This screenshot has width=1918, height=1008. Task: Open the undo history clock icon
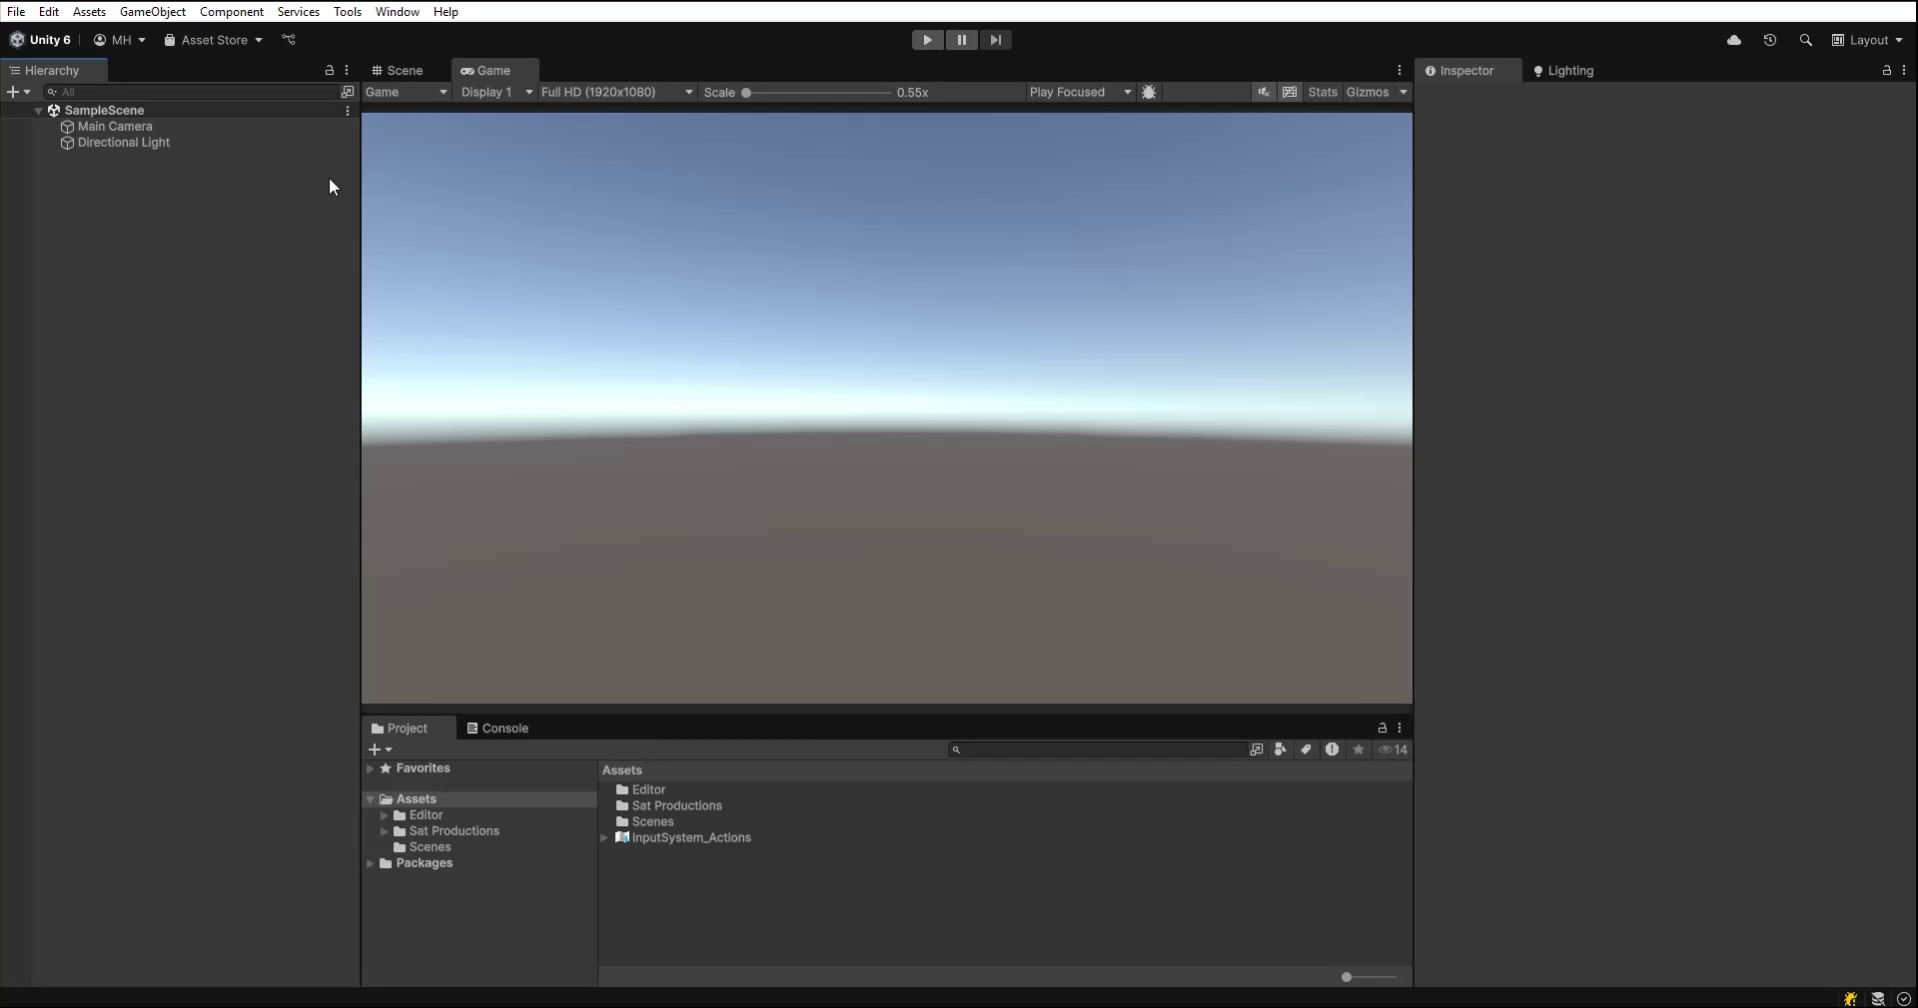point(1770,40)
